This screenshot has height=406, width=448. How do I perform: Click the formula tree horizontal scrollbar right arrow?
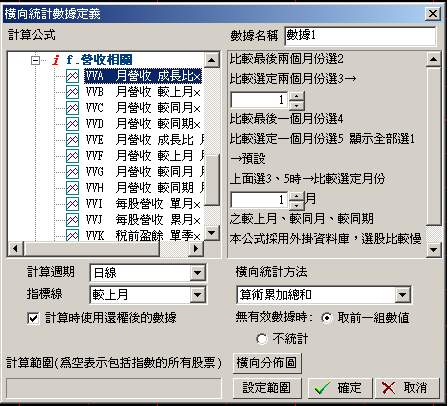(196, 248)
